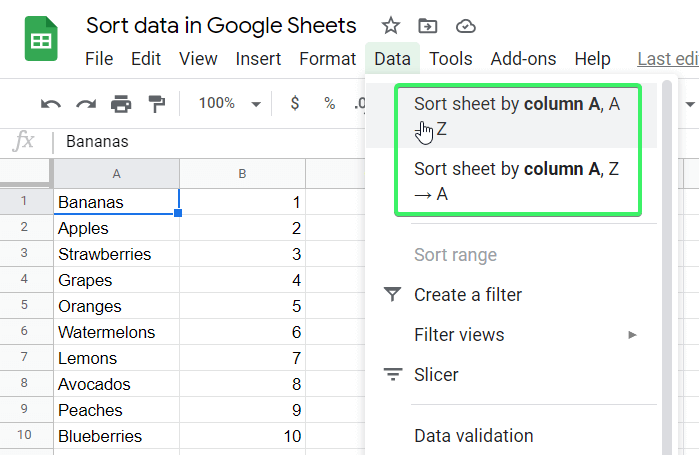The height and width of the screenshot is (455, 699).
Task: Click the move to folder icon
Action: pos(428,26)
